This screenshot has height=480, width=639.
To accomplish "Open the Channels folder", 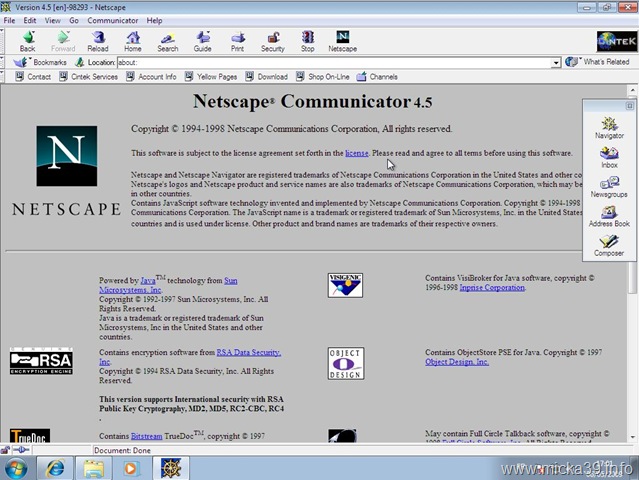I will point(377,77).
